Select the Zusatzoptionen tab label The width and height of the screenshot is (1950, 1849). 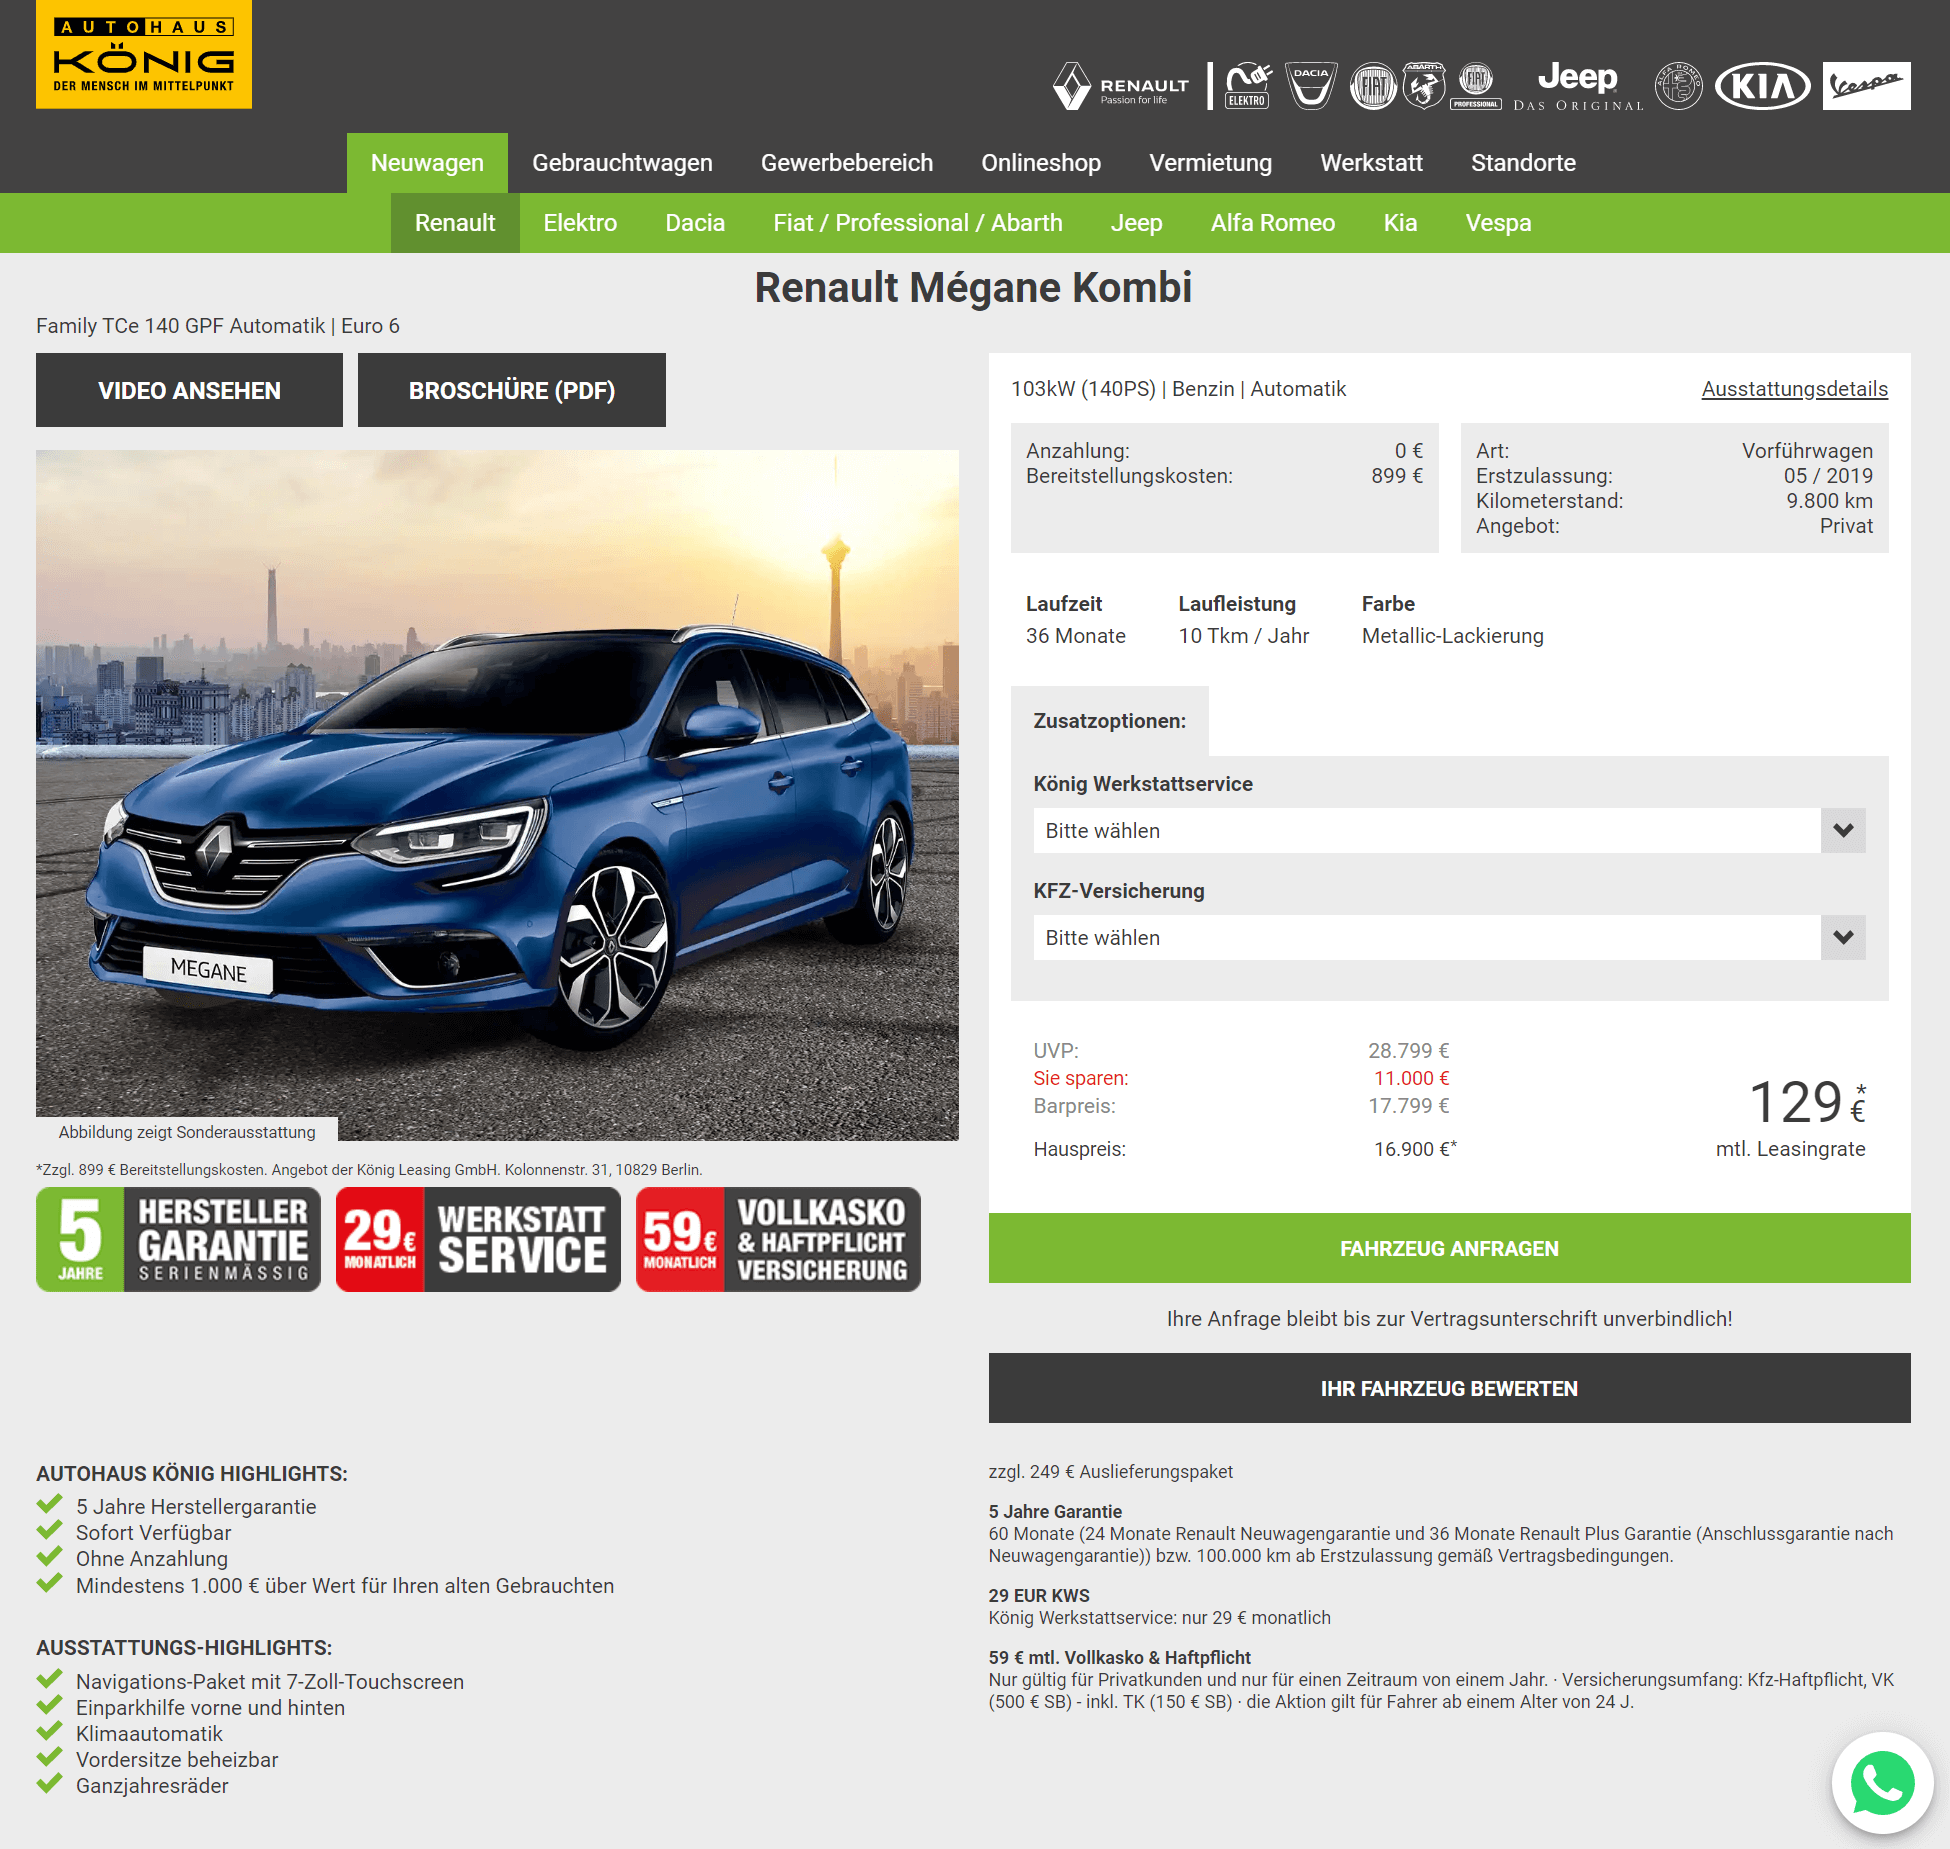click(x=1109, y=721)
